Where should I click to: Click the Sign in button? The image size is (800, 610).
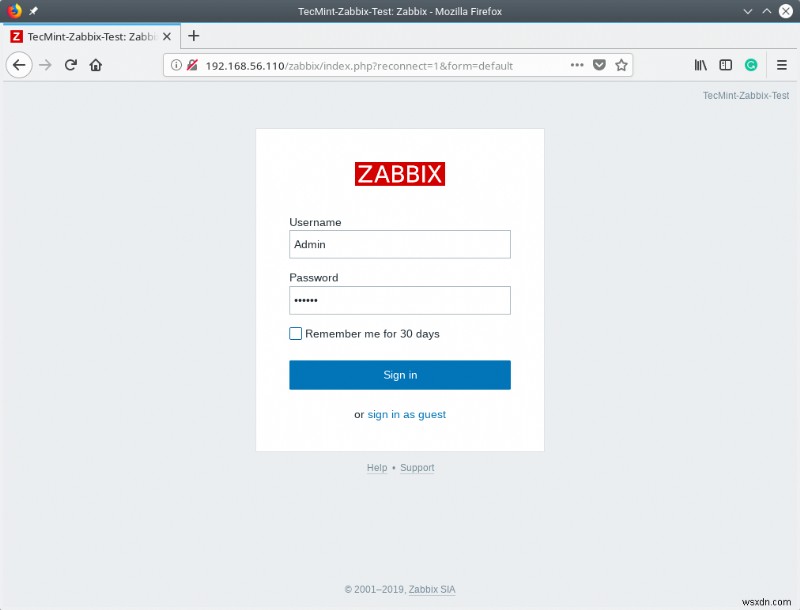400,375
